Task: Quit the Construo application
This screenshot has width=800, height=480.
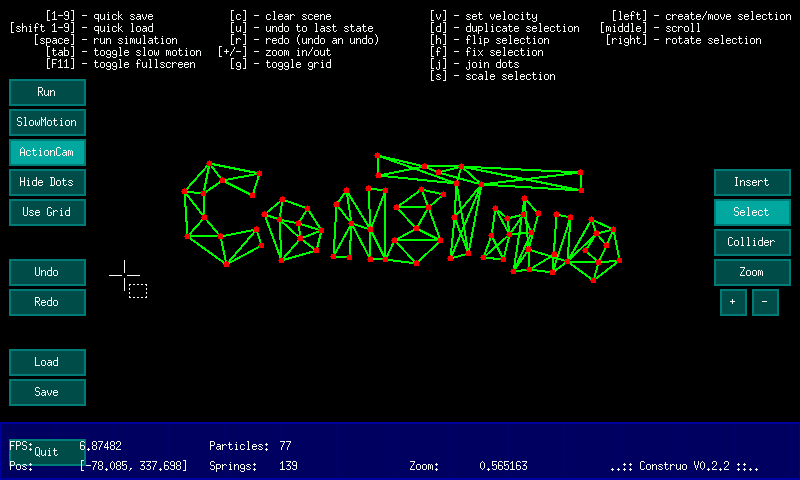Action: [47, 452]
